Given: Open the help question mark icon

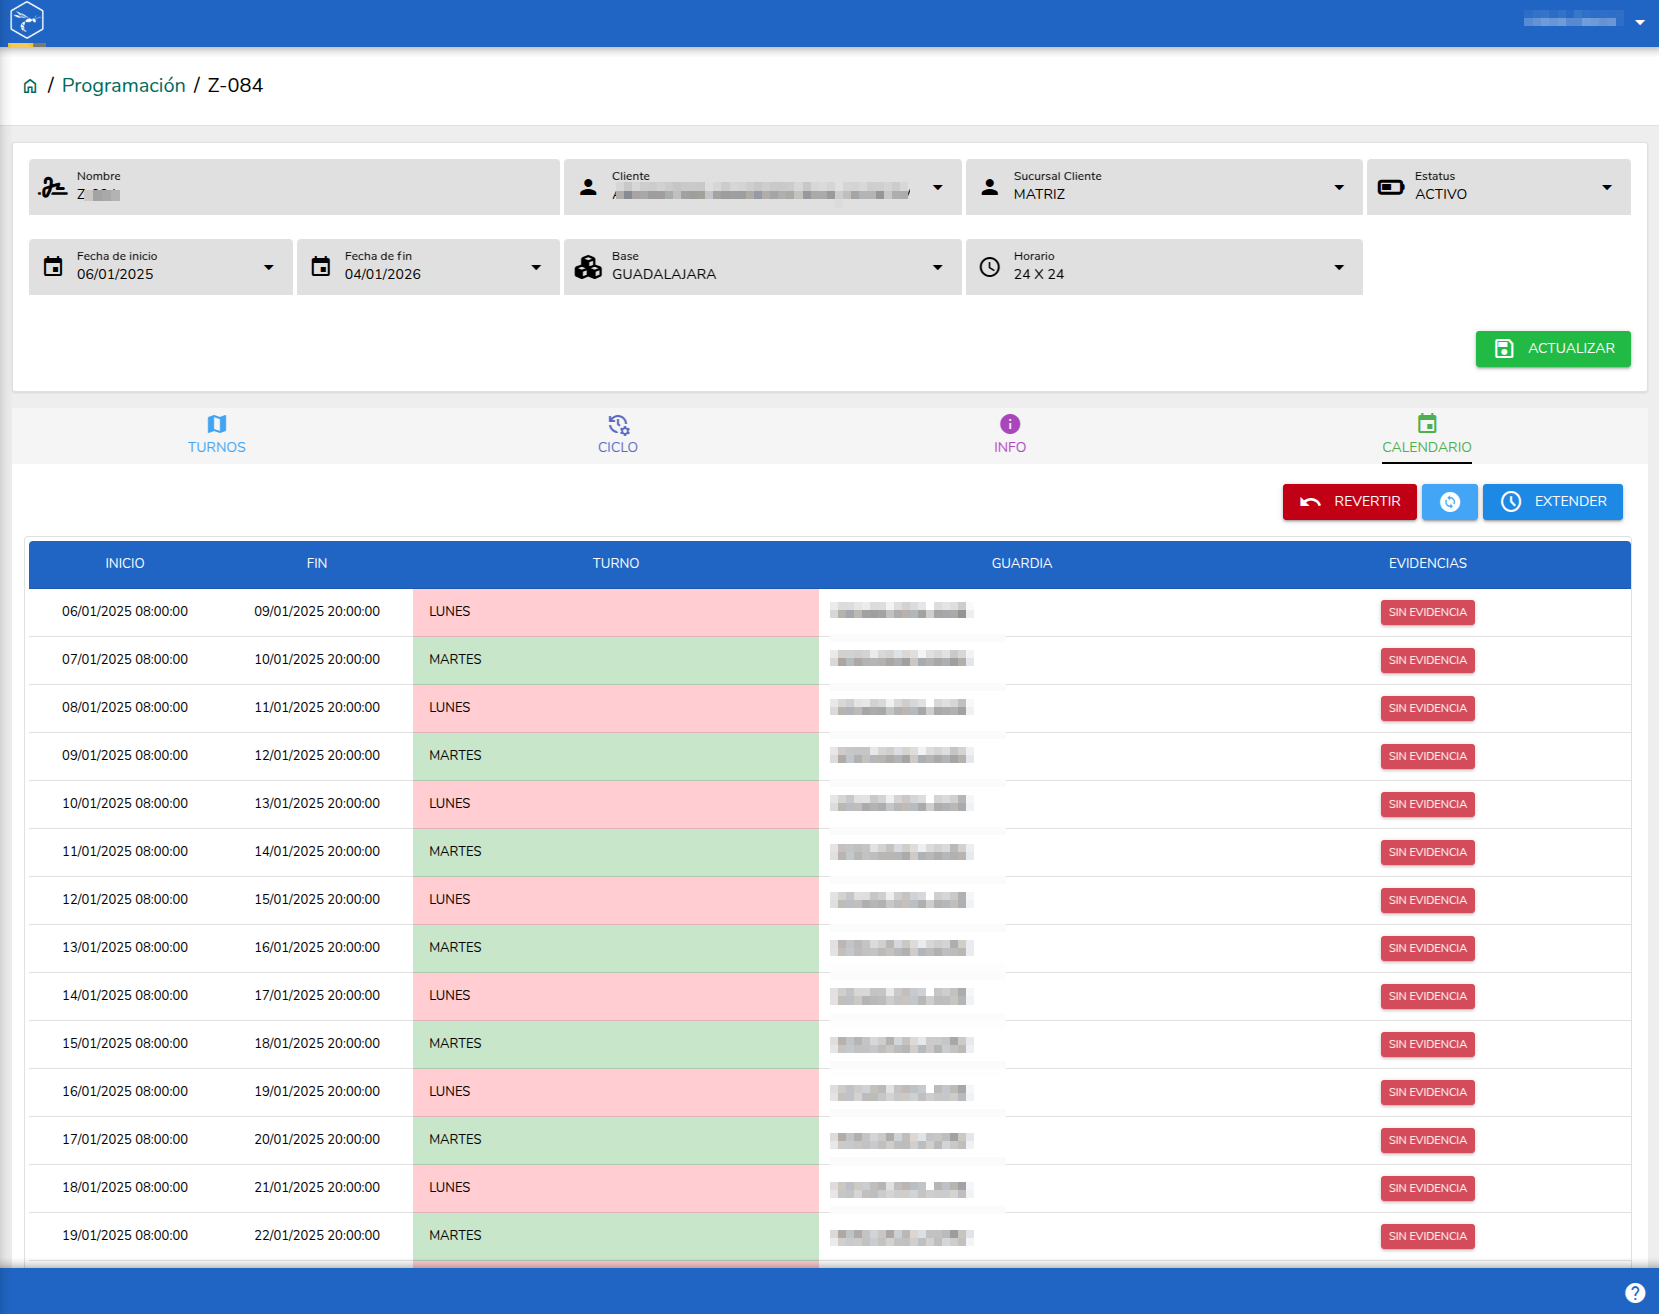Looking at the screenshot, I should [1635, 1292].
